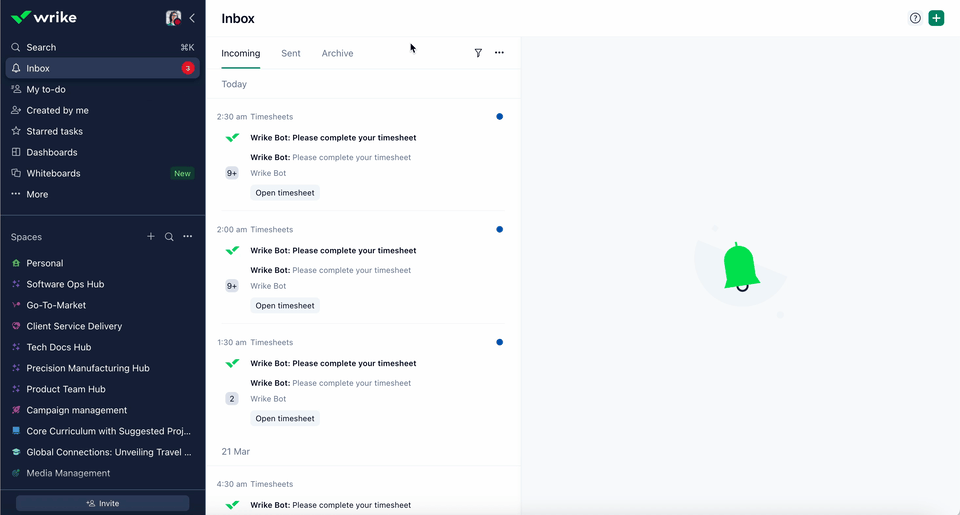Open inbox more actions ellipsis menu

tap(499, 53)
